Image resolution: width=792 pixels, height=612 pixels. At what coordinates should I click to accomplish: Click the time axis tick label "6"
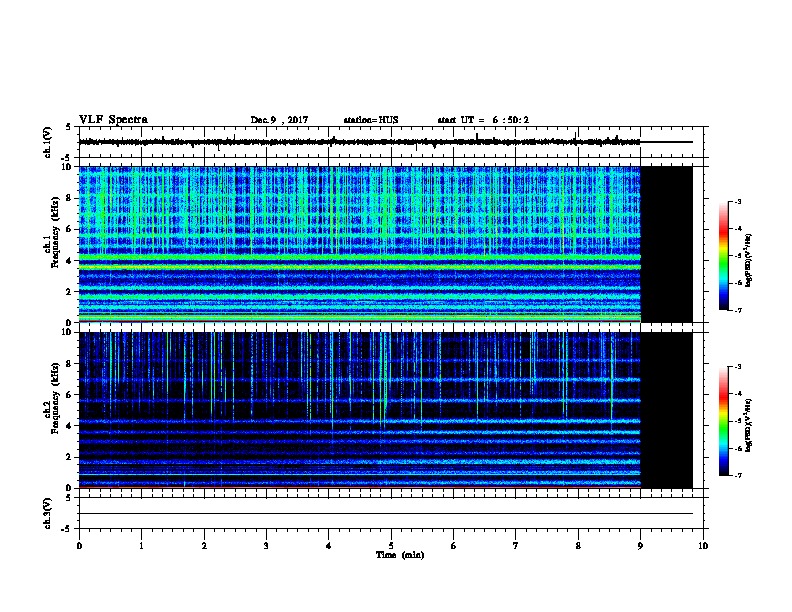[453, 546]
